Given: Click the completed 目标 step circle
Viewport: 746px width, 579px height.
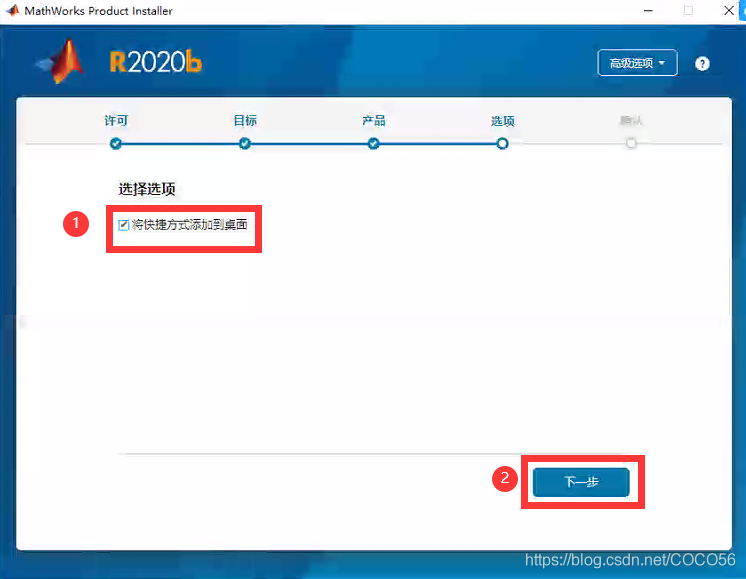Looking at the screenshot, I should point(245,143).
